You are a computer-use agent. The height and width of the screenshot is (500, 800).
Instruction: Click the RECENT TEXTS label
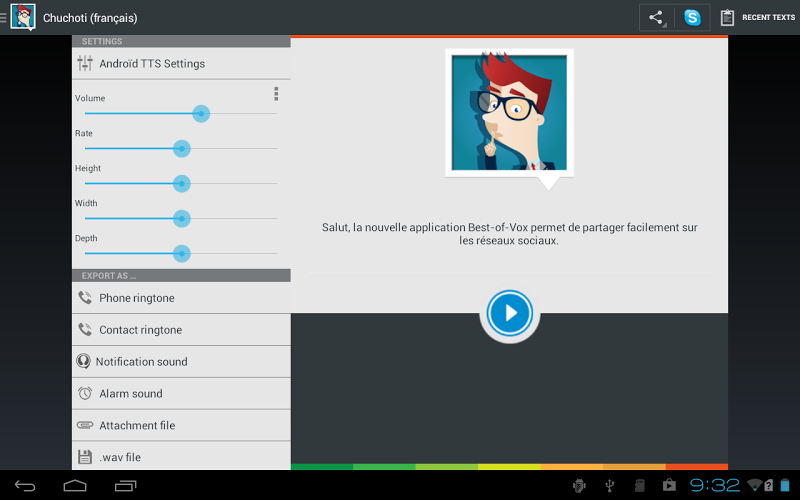pos(768,18)
